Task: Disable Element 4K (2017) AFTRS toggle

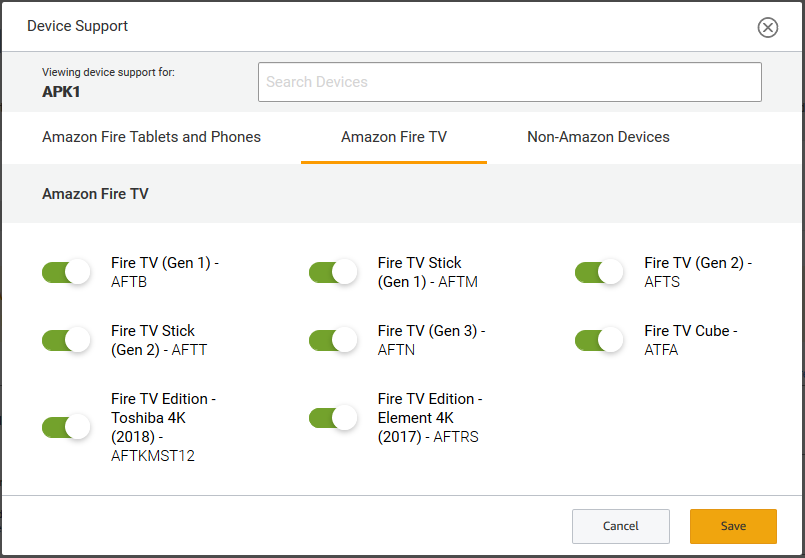Action: (333, 418)
